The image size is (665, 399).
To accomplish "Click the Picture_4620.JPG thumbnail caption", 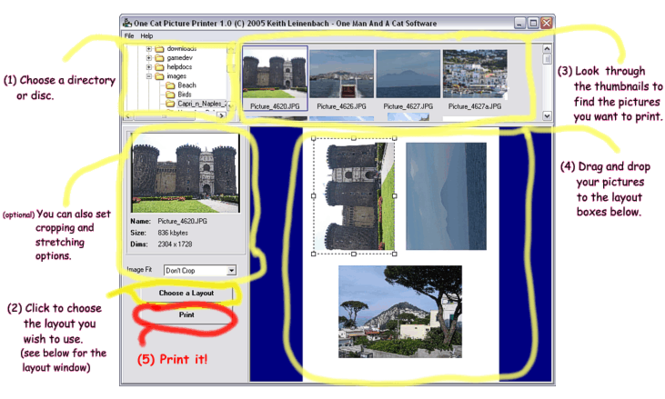I will pyautogui.click(x=275, y=106).
